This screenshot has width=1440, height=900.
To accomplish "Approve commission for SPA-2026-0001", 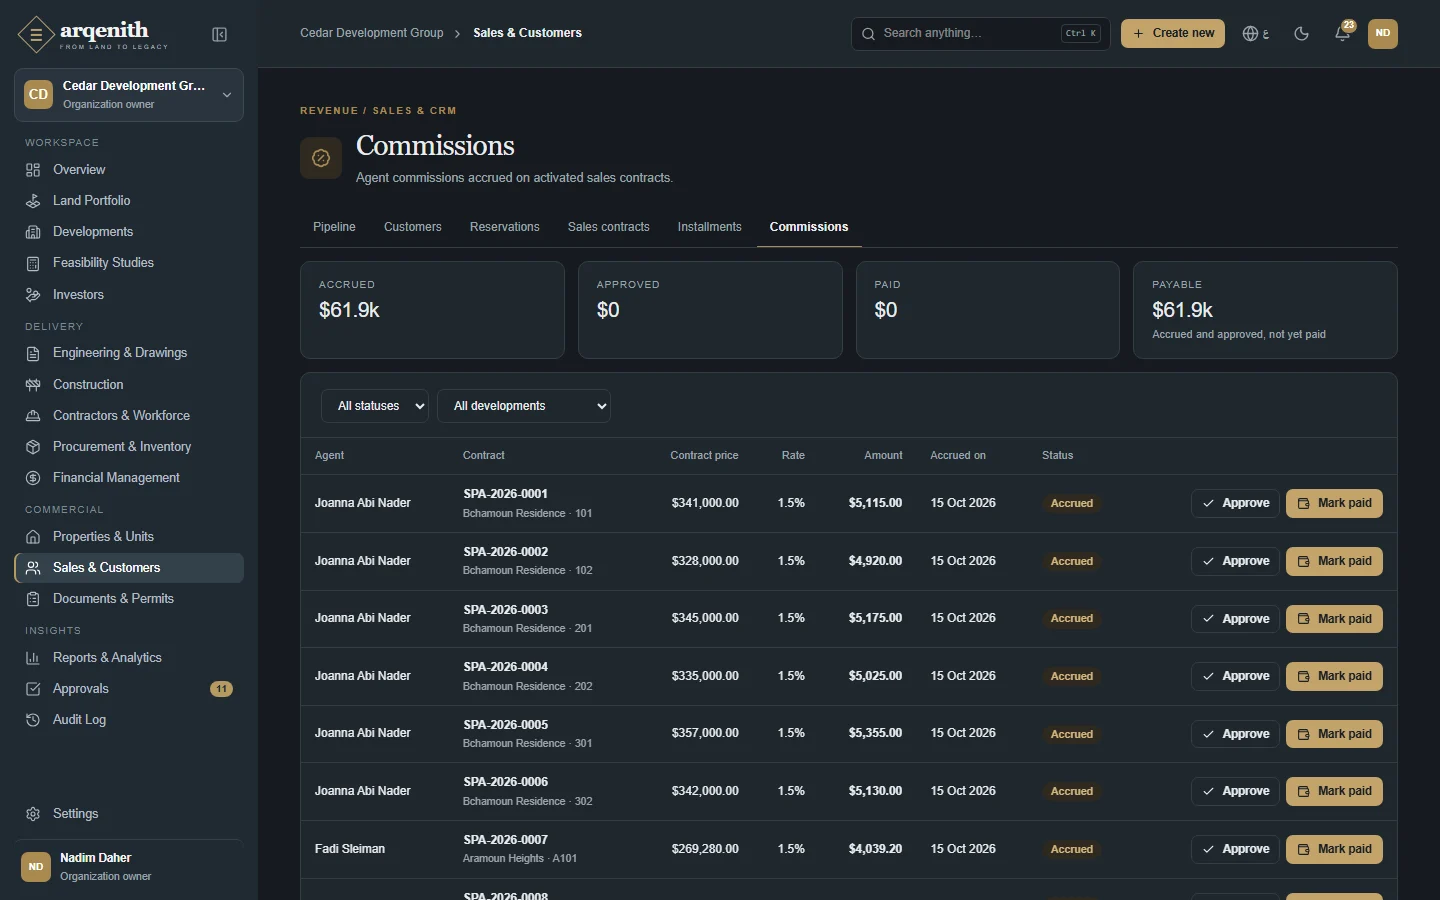I will click(x=1235, y=504).
